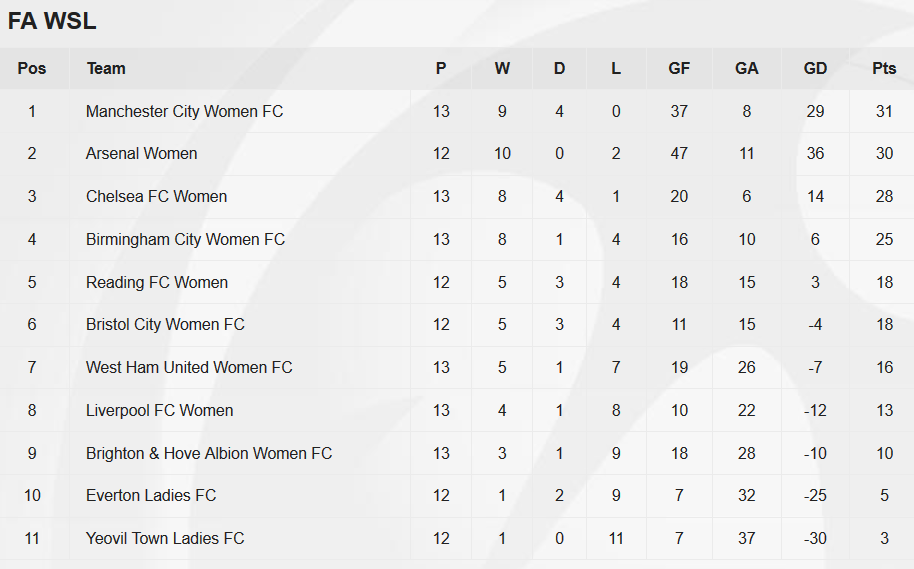Click the Birmingham City Women FC name
Screen dimensions: 914x569
point(185,240)
